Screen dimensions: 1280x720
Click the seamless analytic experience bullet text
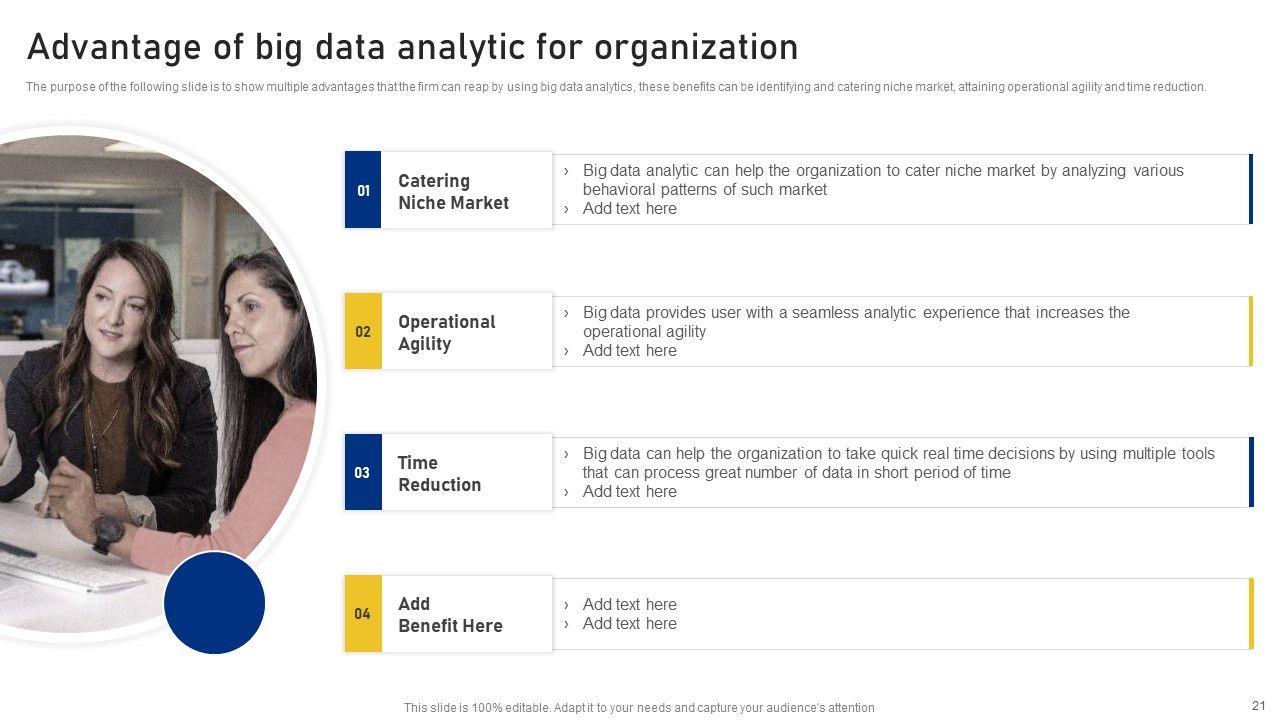pyautogui.click(x=855, y=322)
